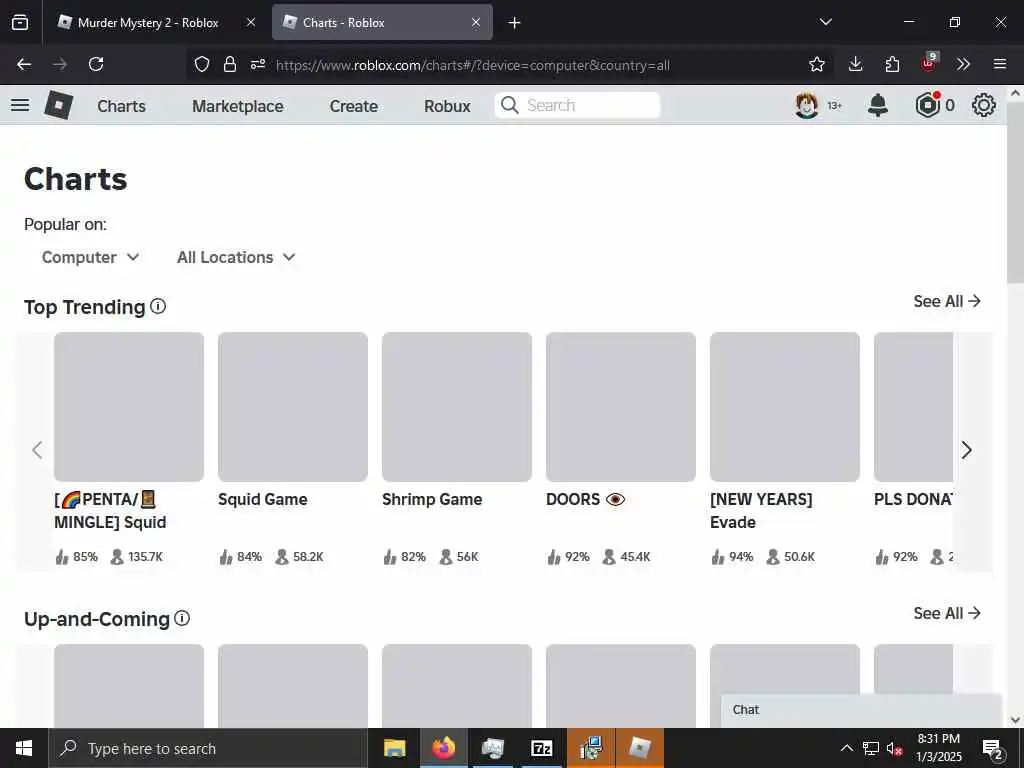Image resolution: width=1024 pixels, height=768 pixels.
Task: Open the notifications bell
Action: click(878, 105)
